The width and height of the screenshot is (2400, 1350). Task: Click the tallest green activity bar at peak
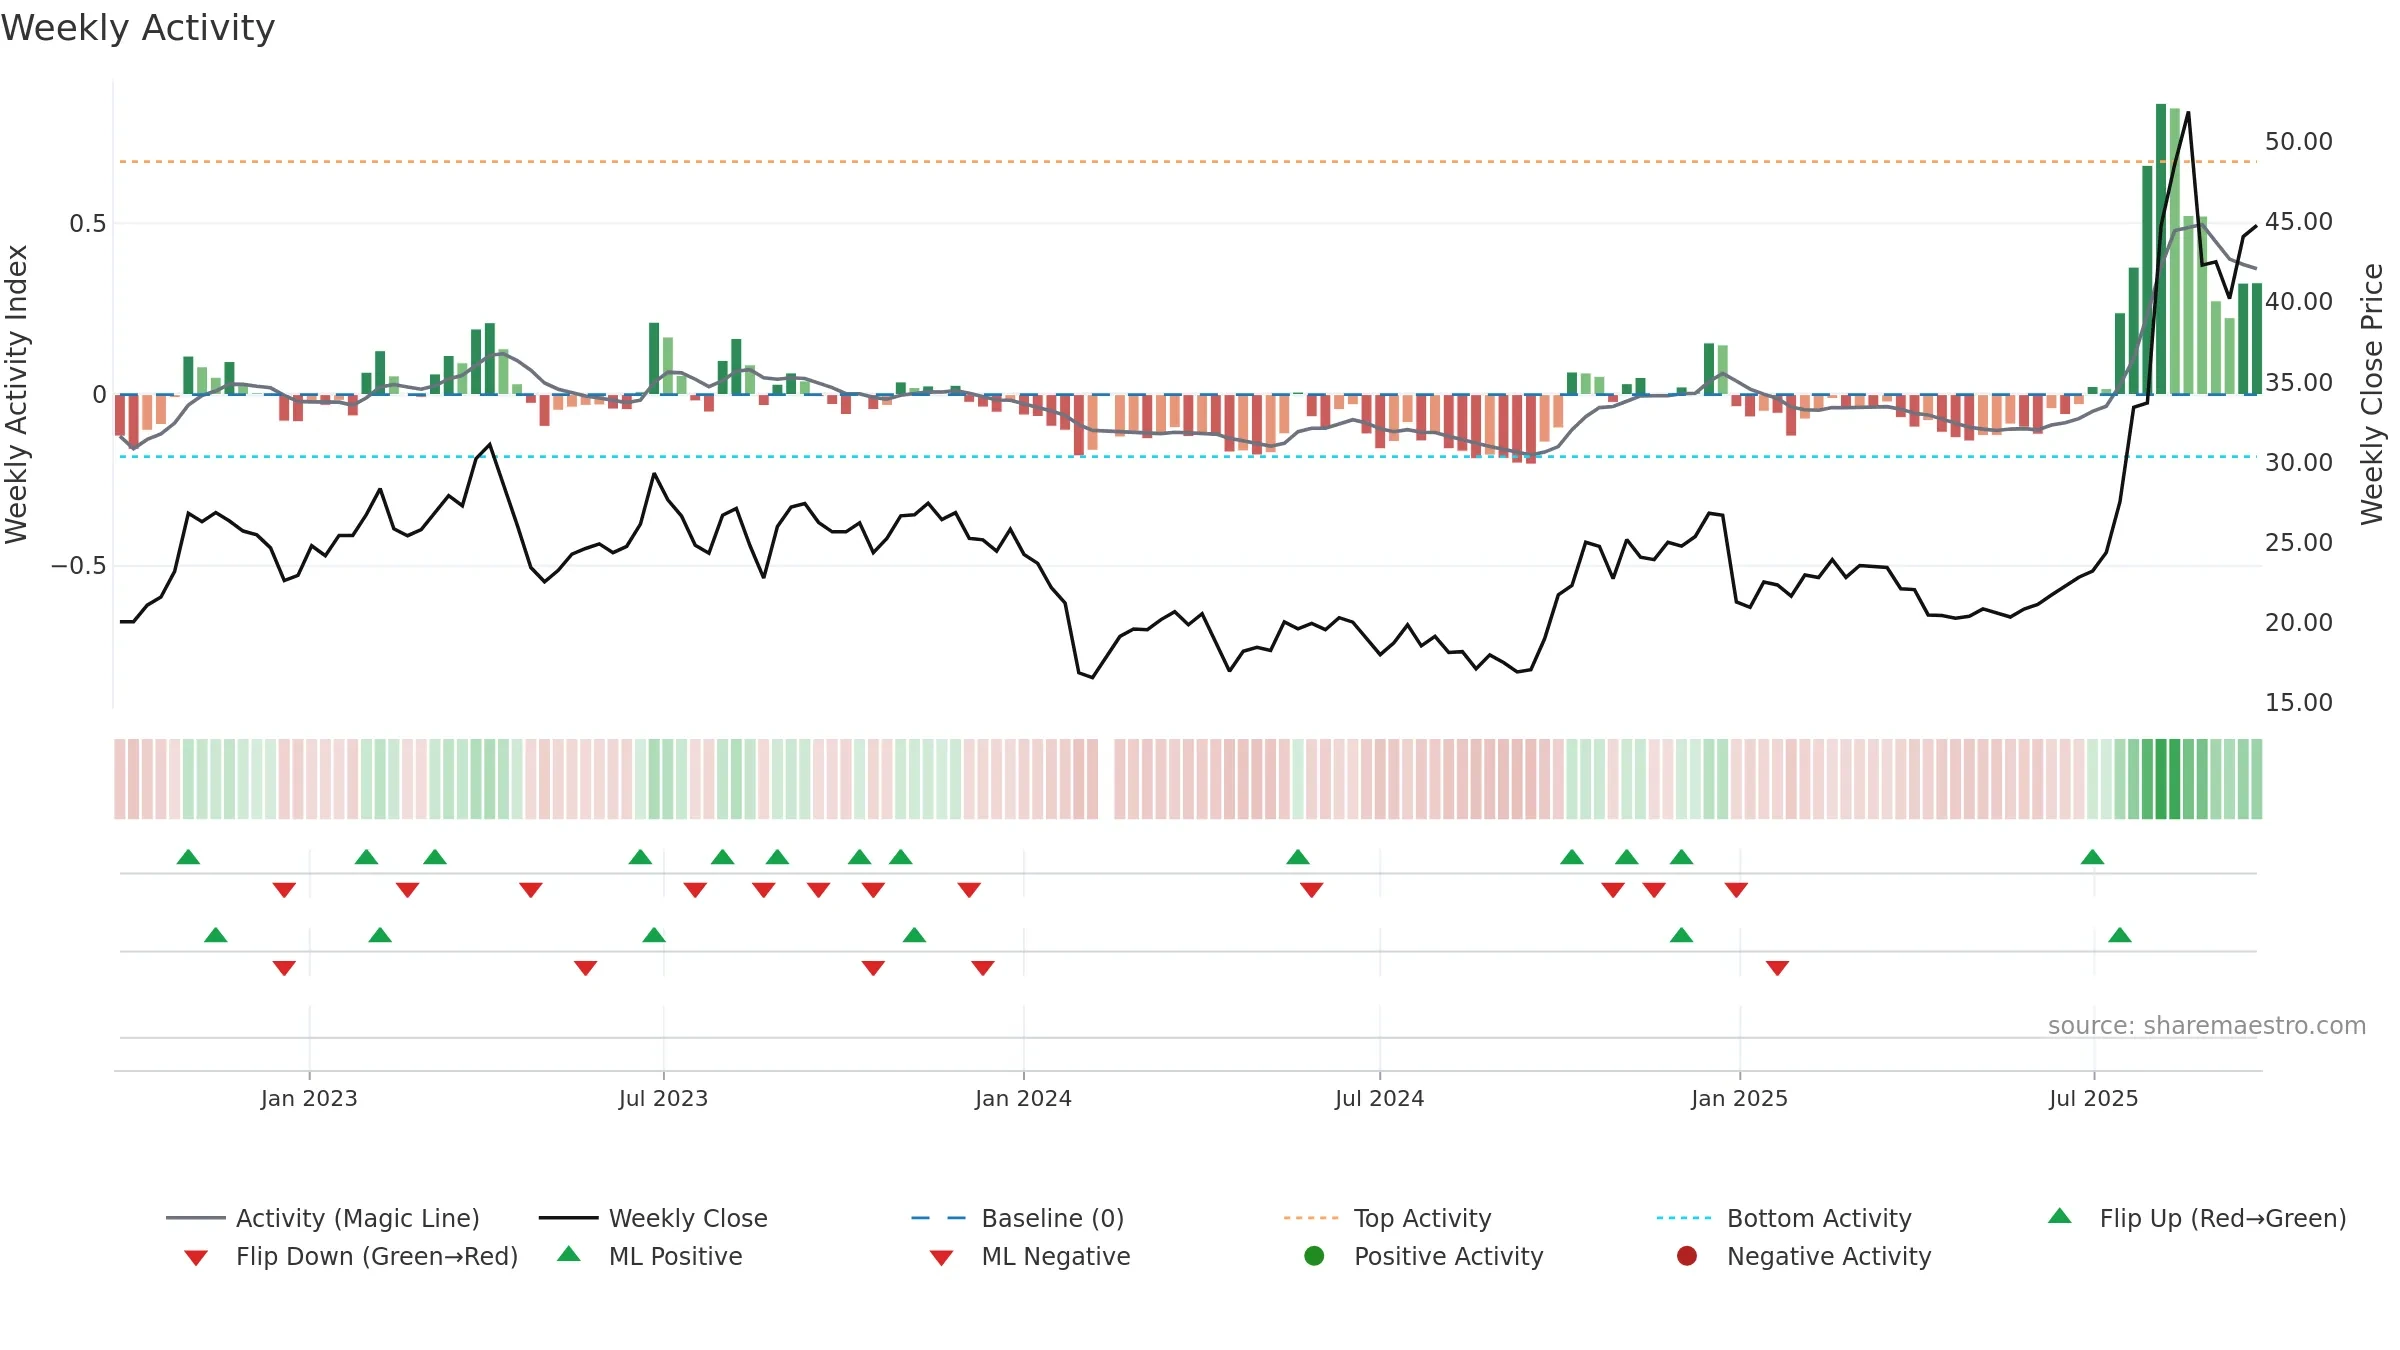2161,249
